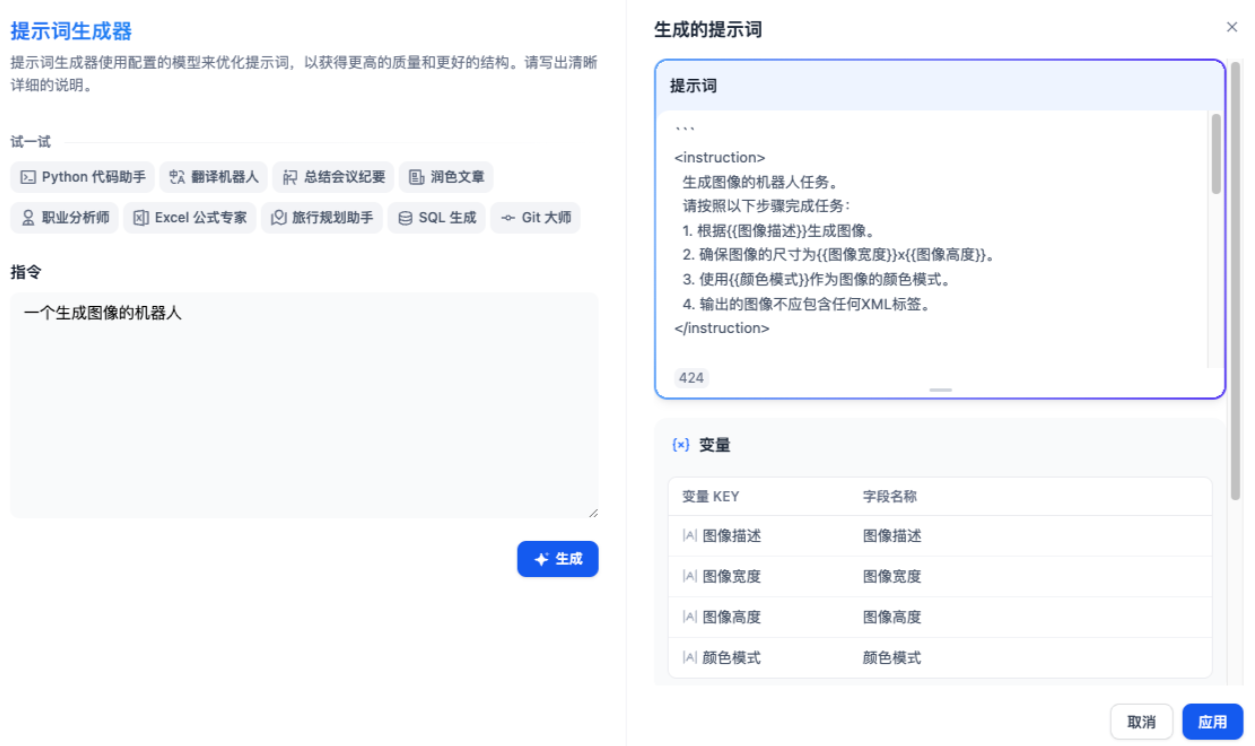Select the SQL 生成 example chip

437,217
